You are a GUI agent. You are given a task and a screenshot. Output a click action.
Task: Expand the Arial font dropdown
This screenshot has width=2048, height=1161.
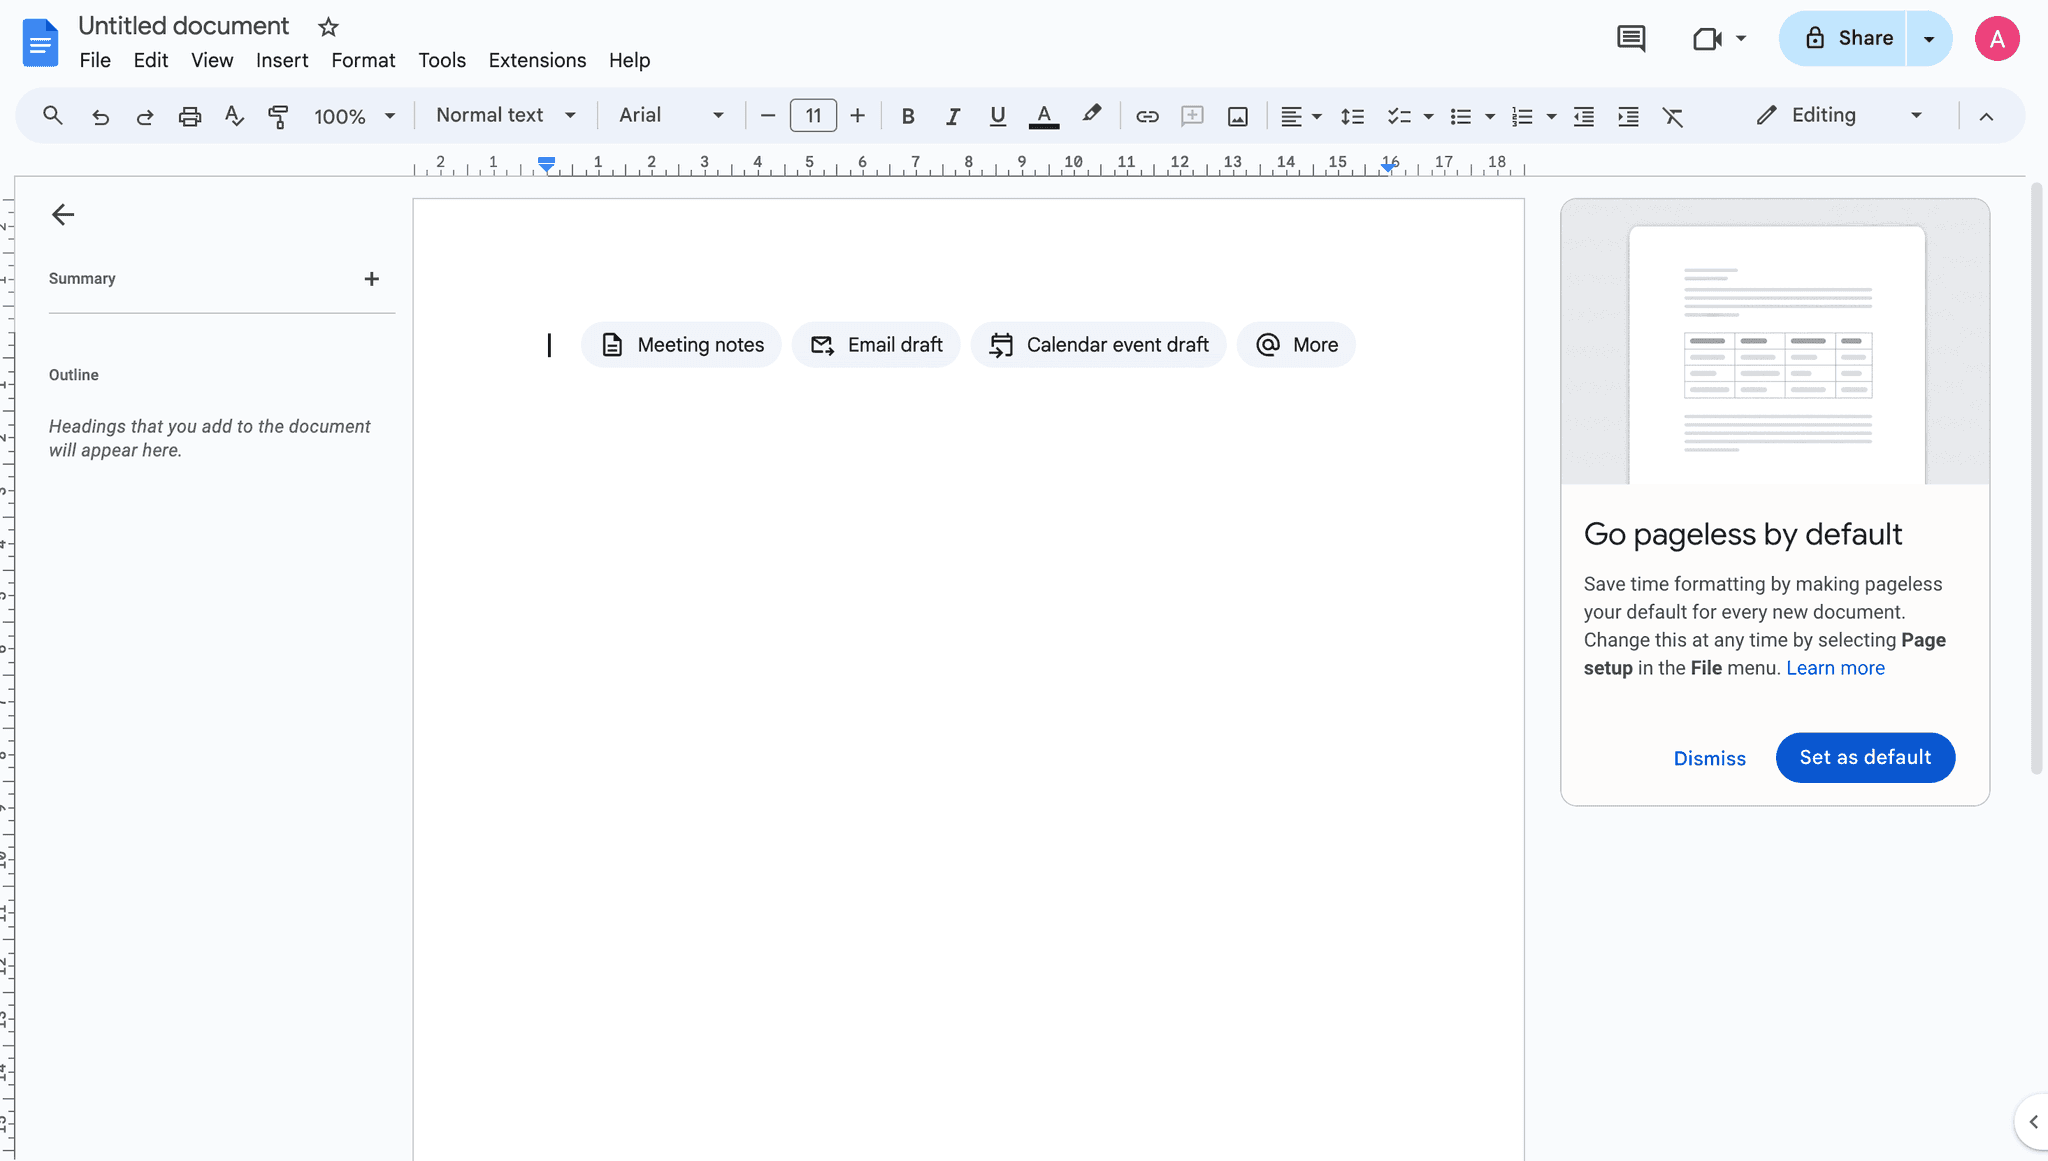pos(670,115)
